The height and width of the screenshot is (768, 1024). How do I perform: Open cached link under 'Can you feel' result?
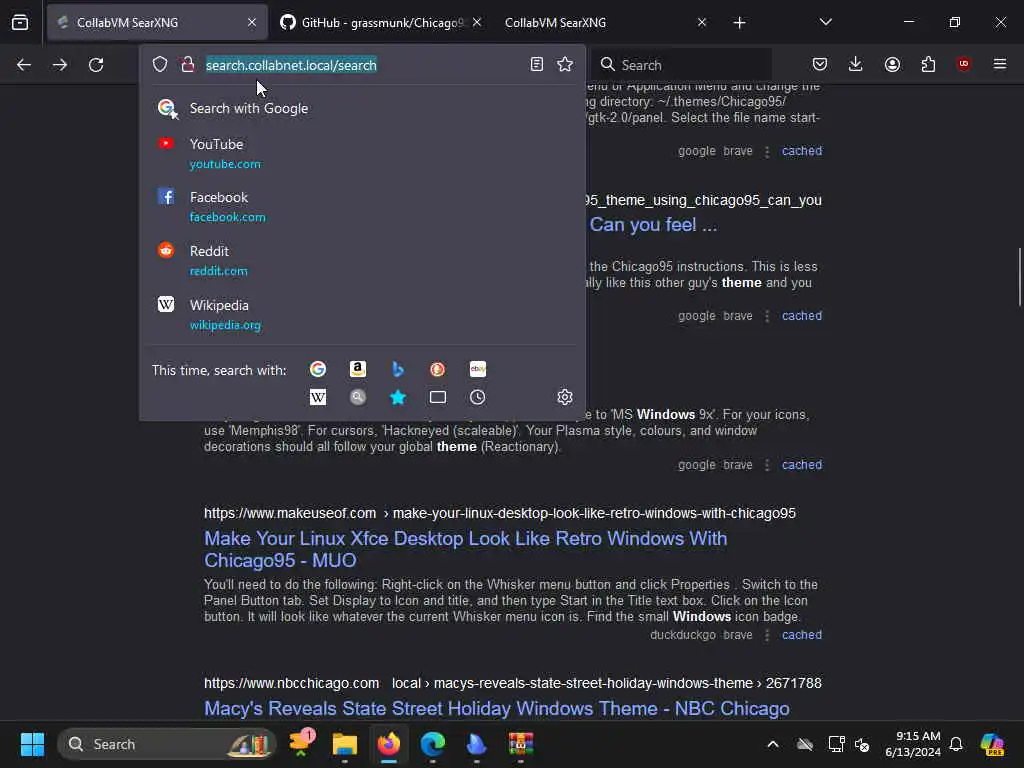pos(802,316)
